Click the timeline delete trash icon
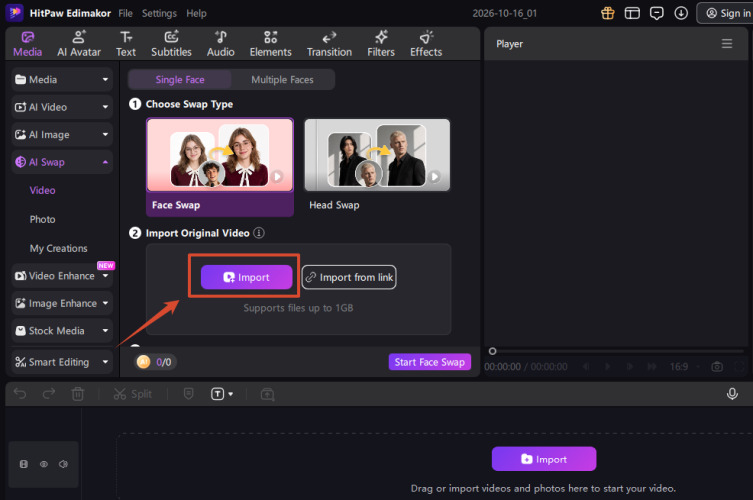753x500 pixels. [77, 394]
